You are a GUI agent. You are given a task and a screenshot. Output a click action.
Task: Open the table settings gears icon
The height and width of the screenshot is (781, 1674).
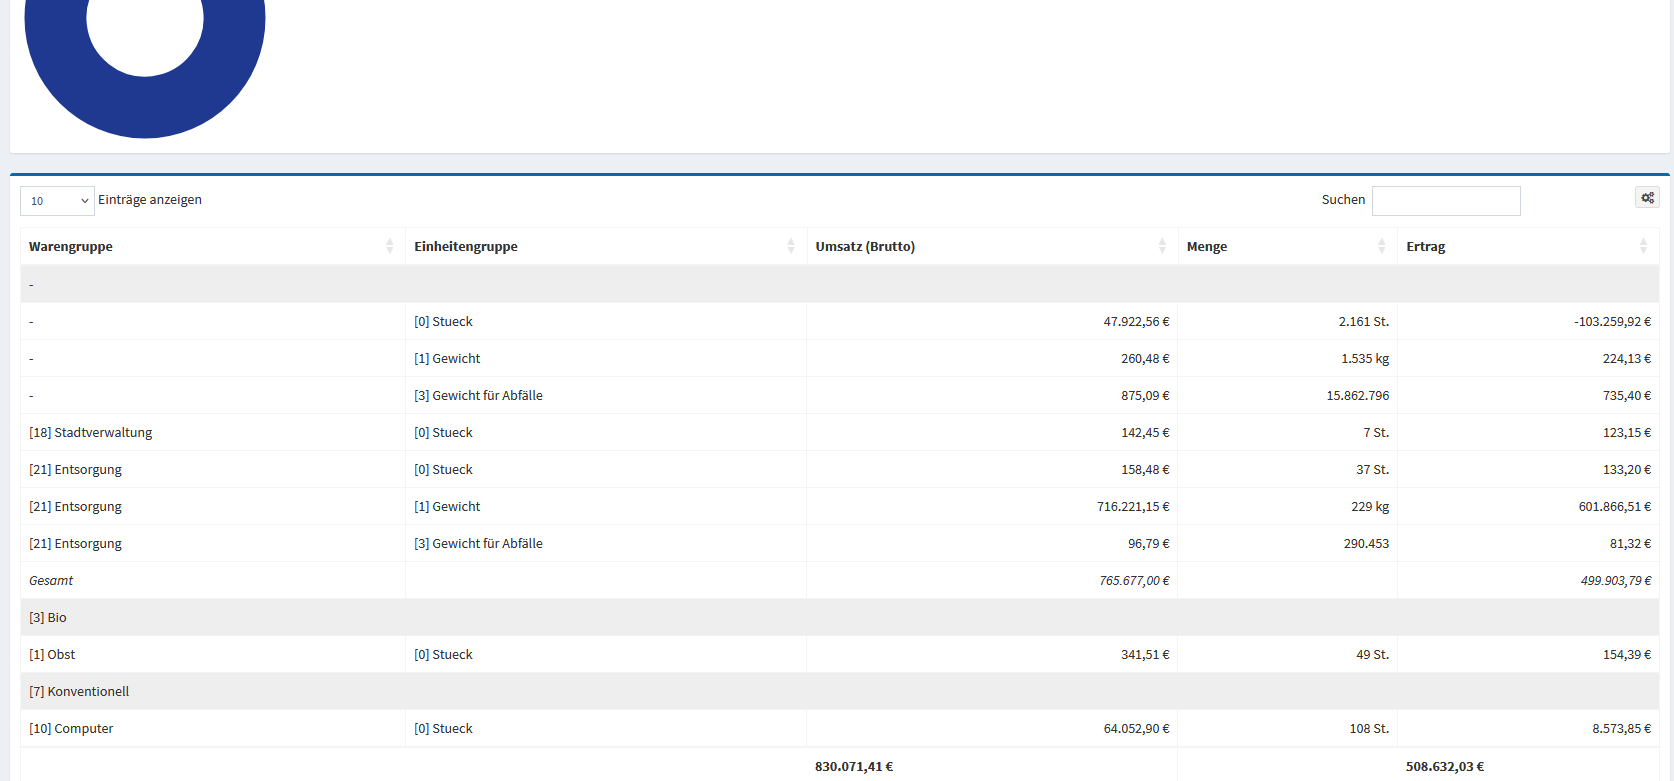point(1647,198)
